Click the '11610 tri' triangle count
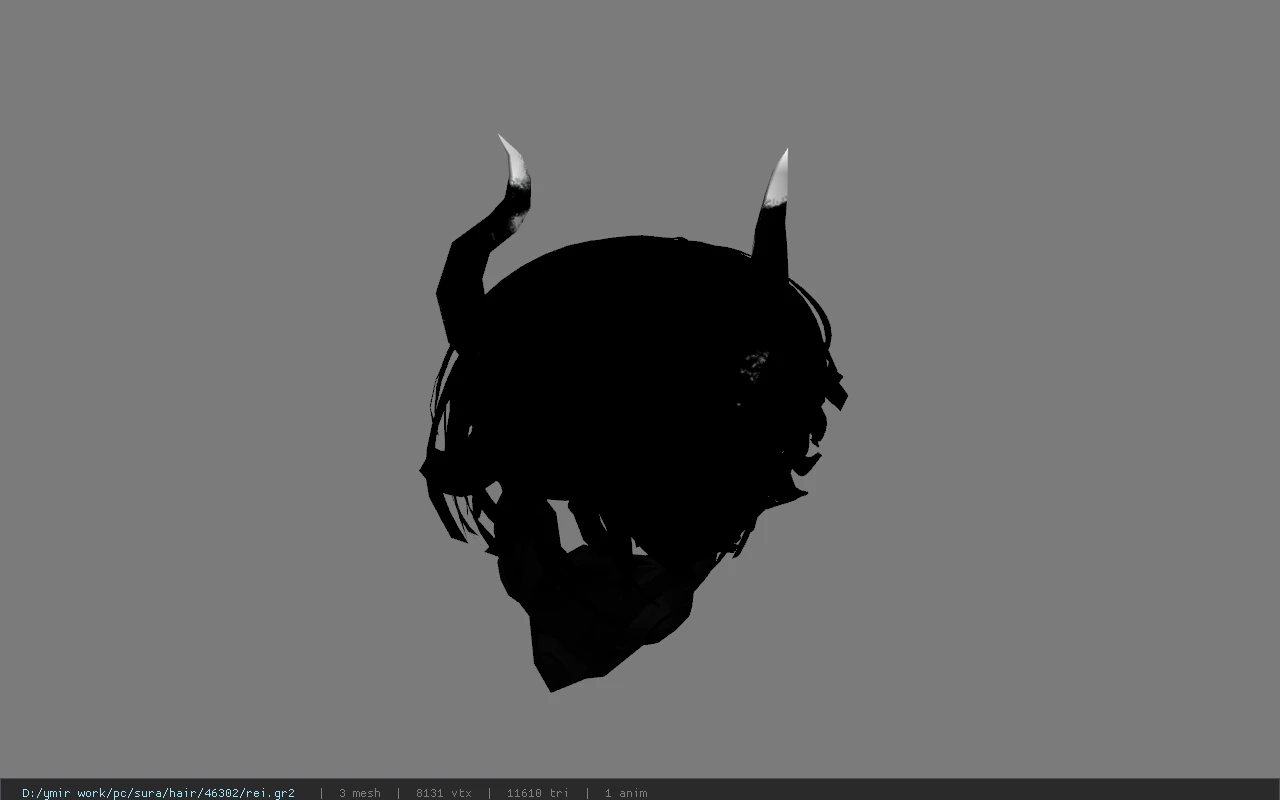Screen dimensions: 1280x800 (x=538, y=793)
